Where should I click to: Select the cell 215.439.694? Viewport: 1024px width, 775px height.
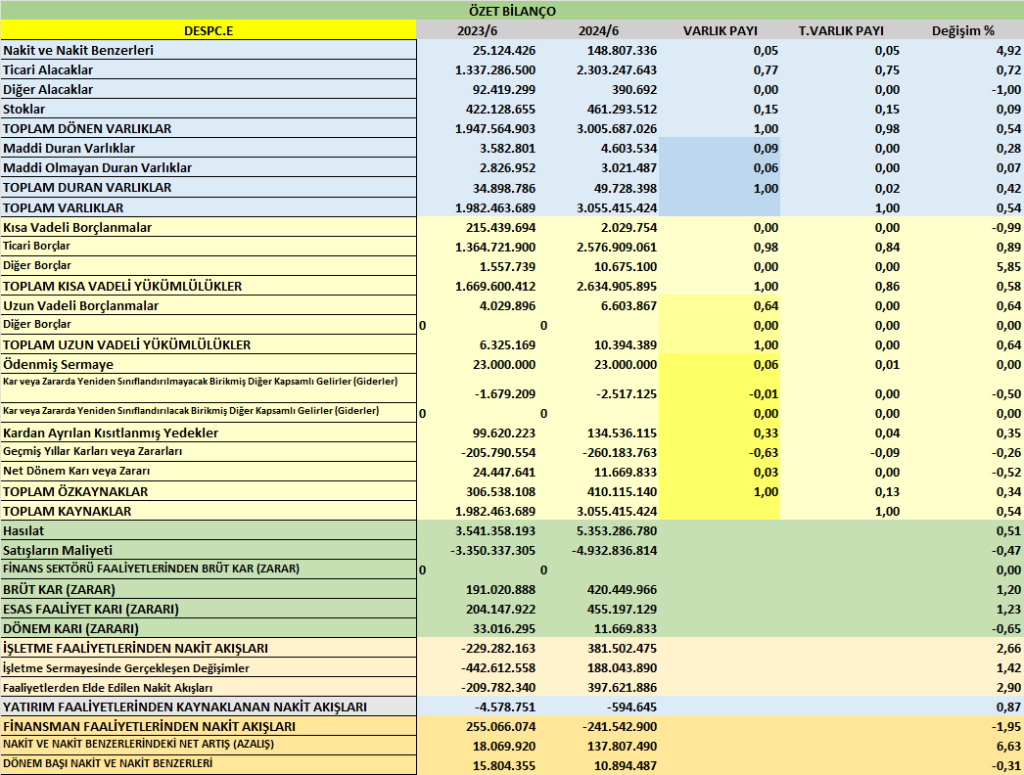tap(502, 228)
